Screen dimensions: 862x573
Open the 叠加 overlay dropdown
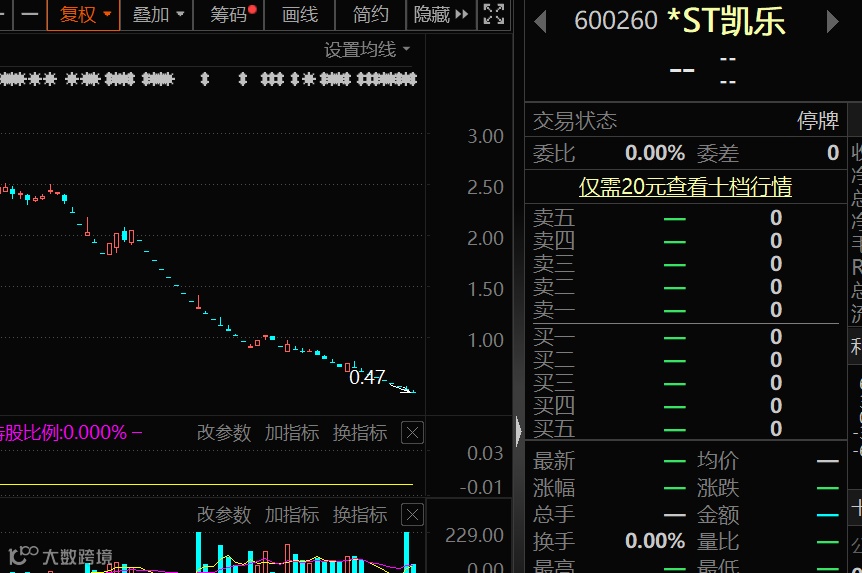click(158, 15)
